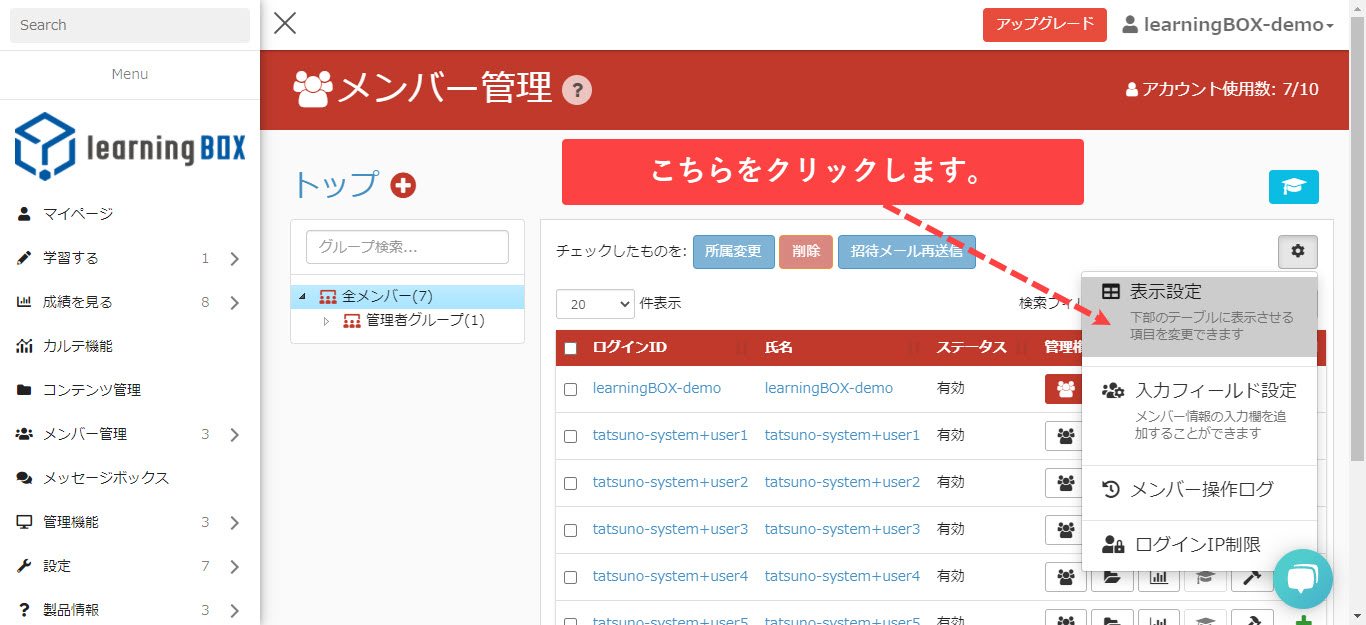
Task: Click the blue graduation cap button
Action: [x=1293, y=187]
